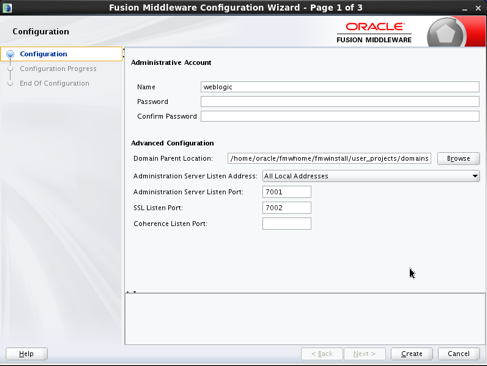Click the Advanced Configuration heading
Viewport: 487px width, 366px height.
[172, 143]
